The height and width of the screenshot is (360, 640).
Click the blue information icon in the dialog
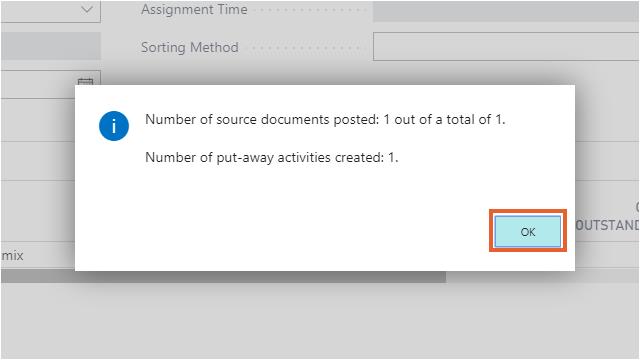pos(114,126)
